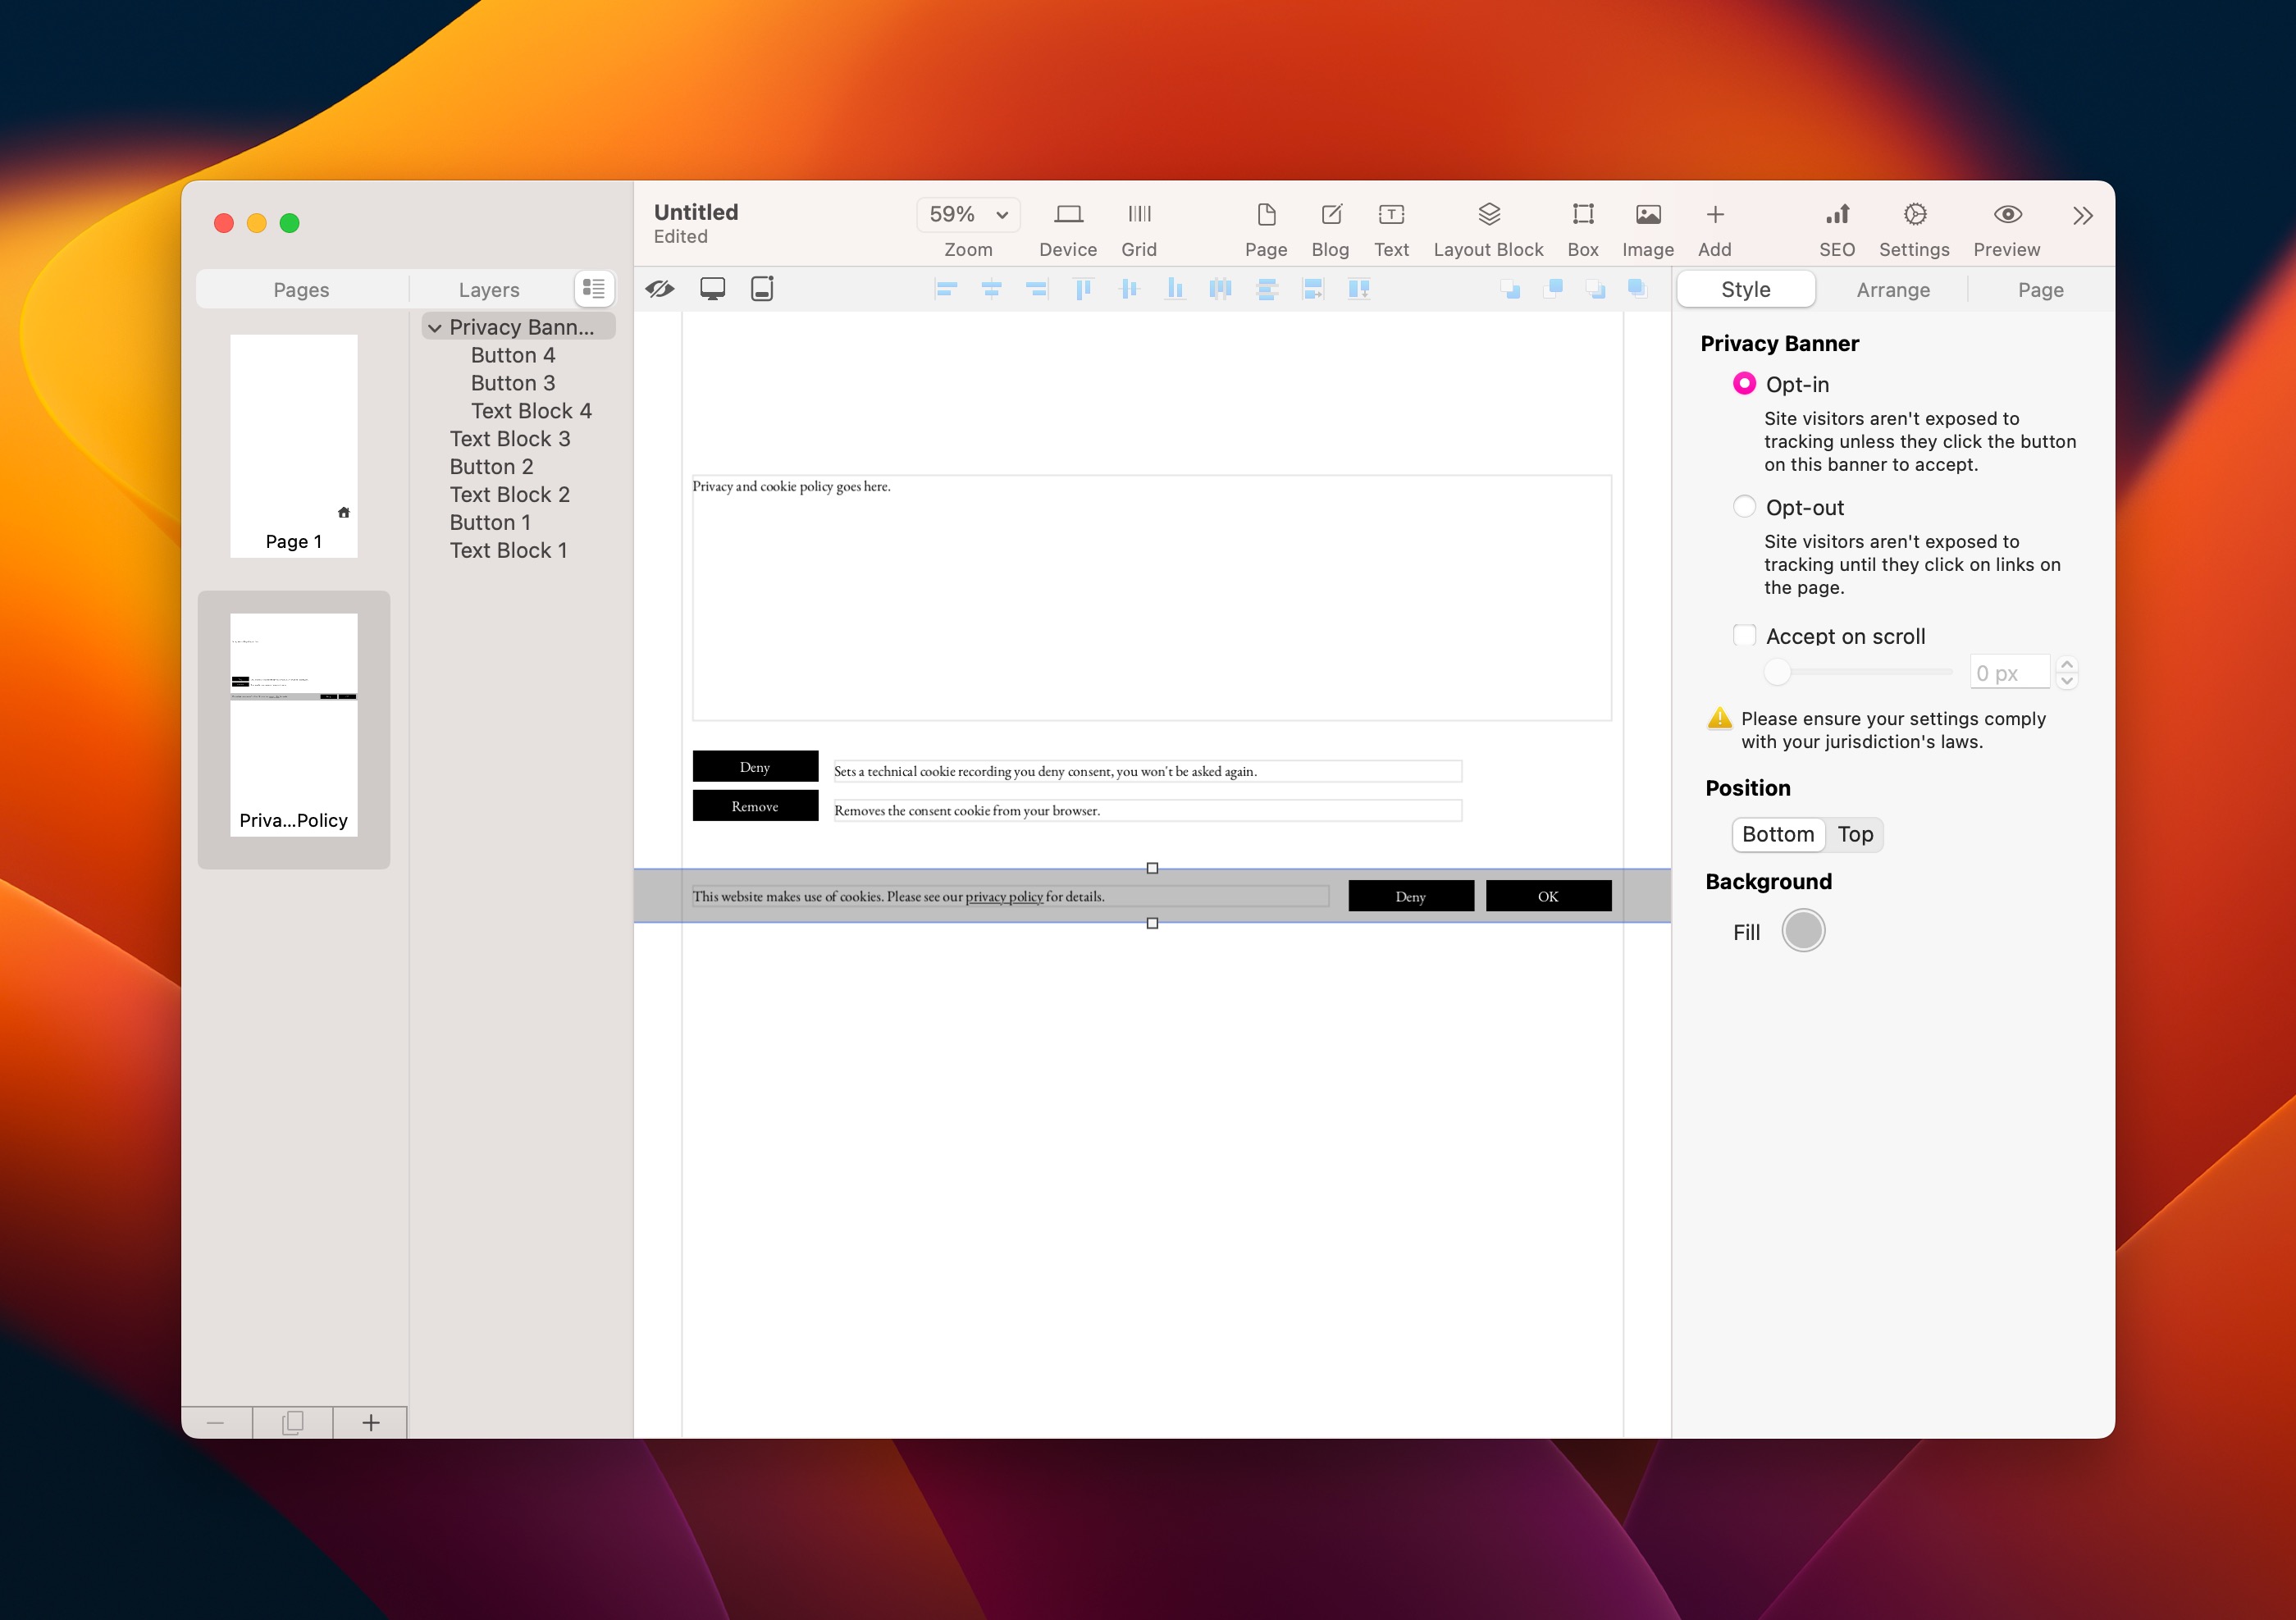Screen dimensions: 2296x1620
Task: Align right edges icon
Action: tap(1036, 289)
